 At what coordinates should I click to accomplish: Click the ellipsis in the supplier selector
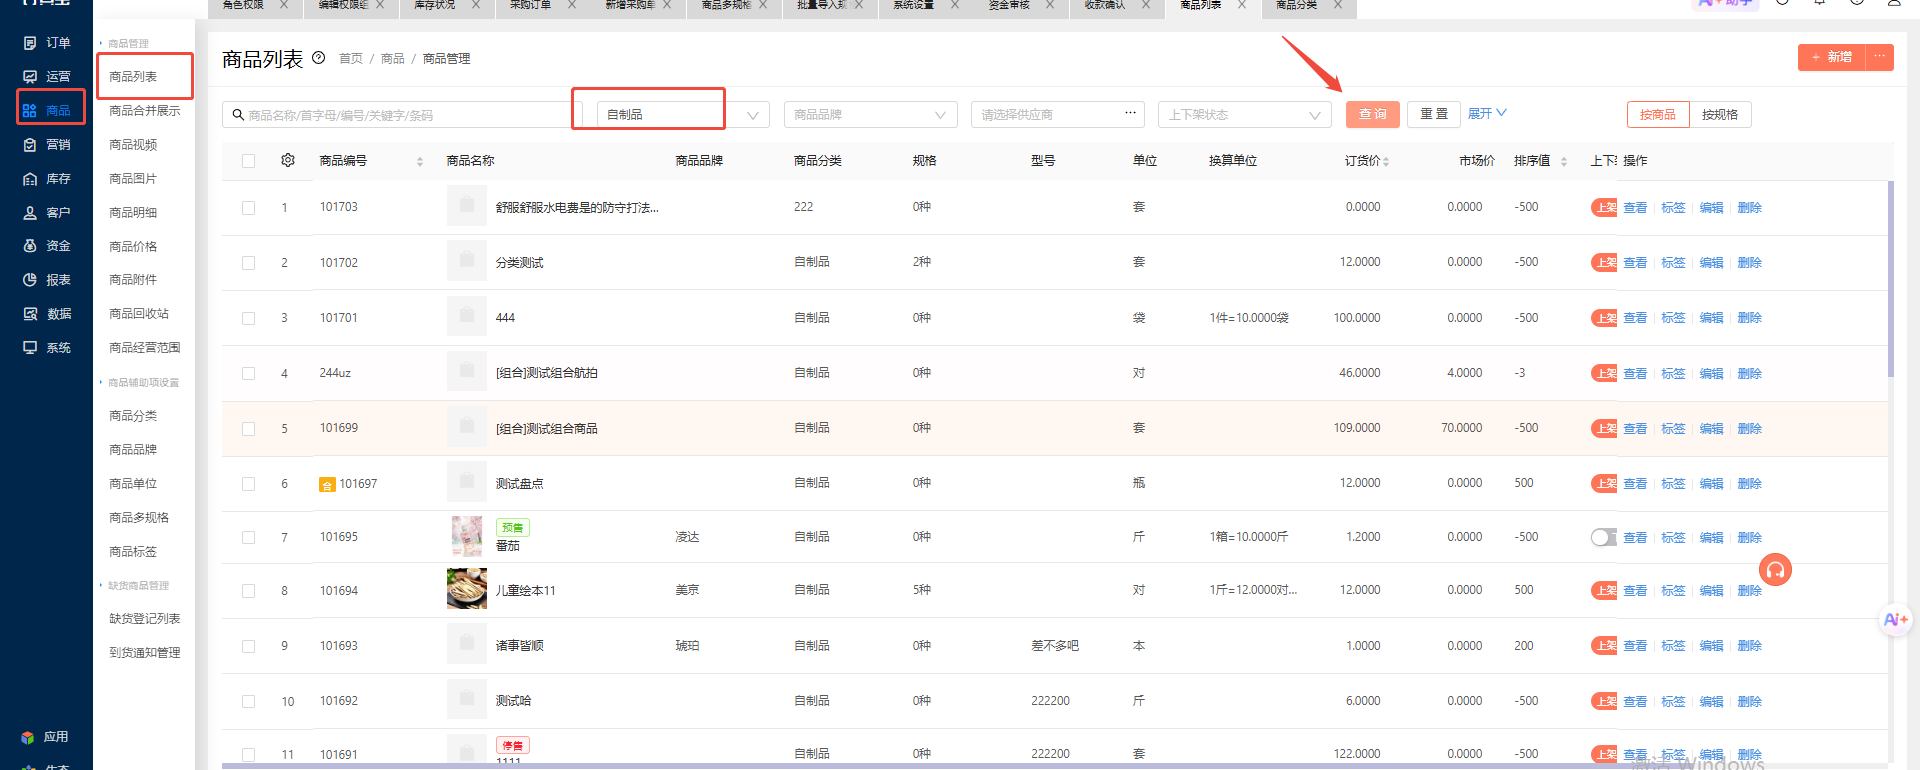(x=1130, y=113)
